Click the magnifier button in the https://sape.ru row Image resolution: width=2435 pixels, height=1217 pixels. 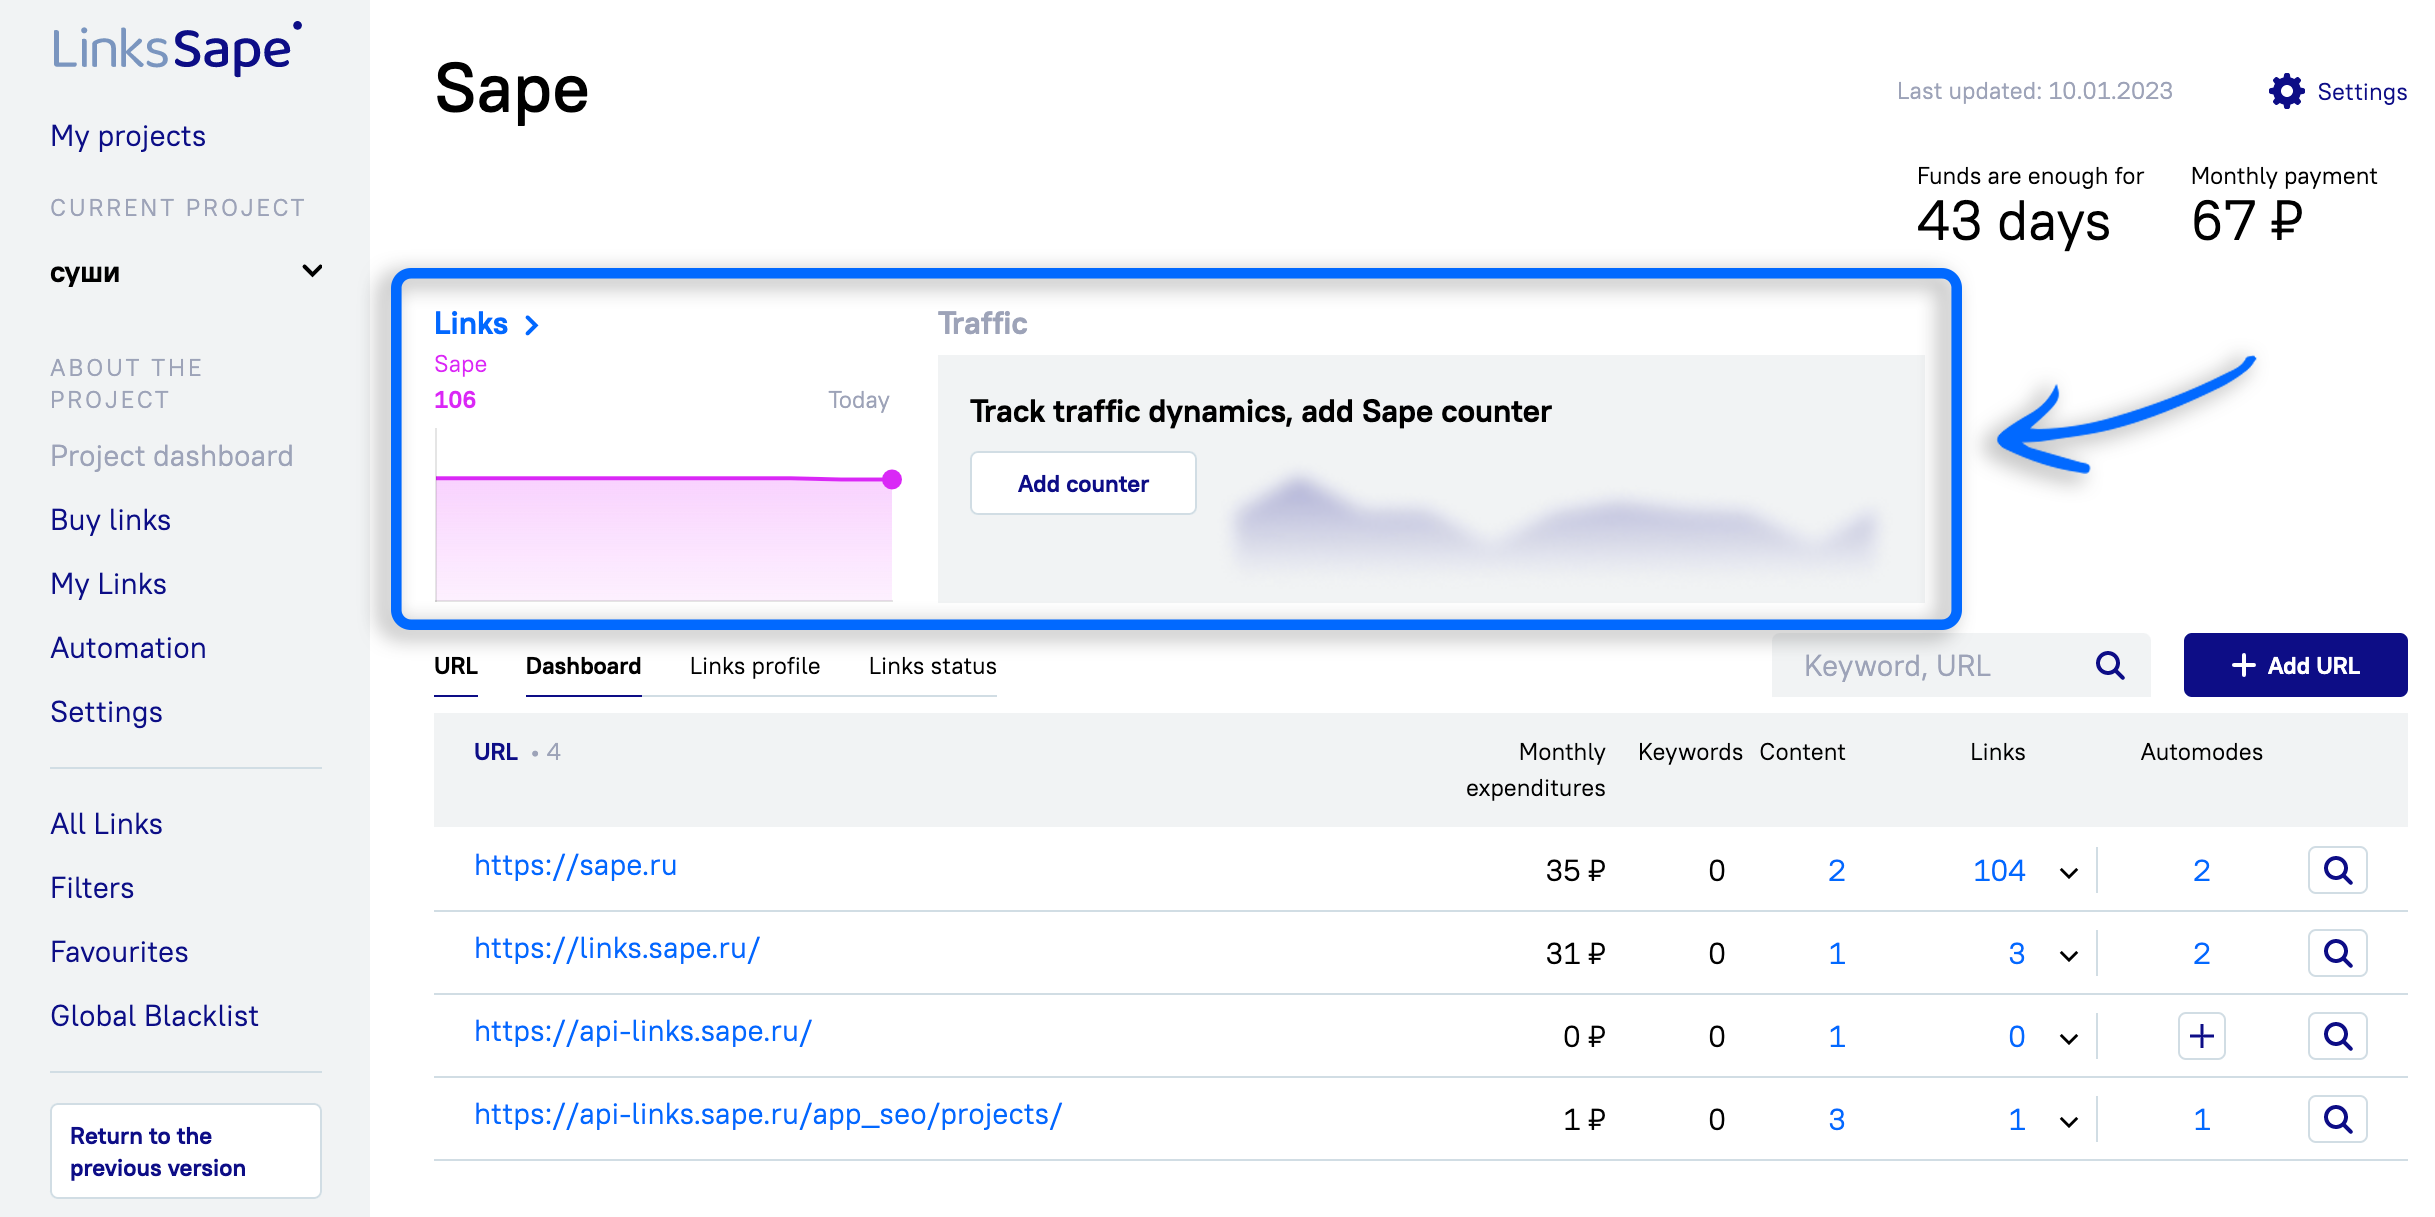pyautogui.click(x=2337, y=870)
